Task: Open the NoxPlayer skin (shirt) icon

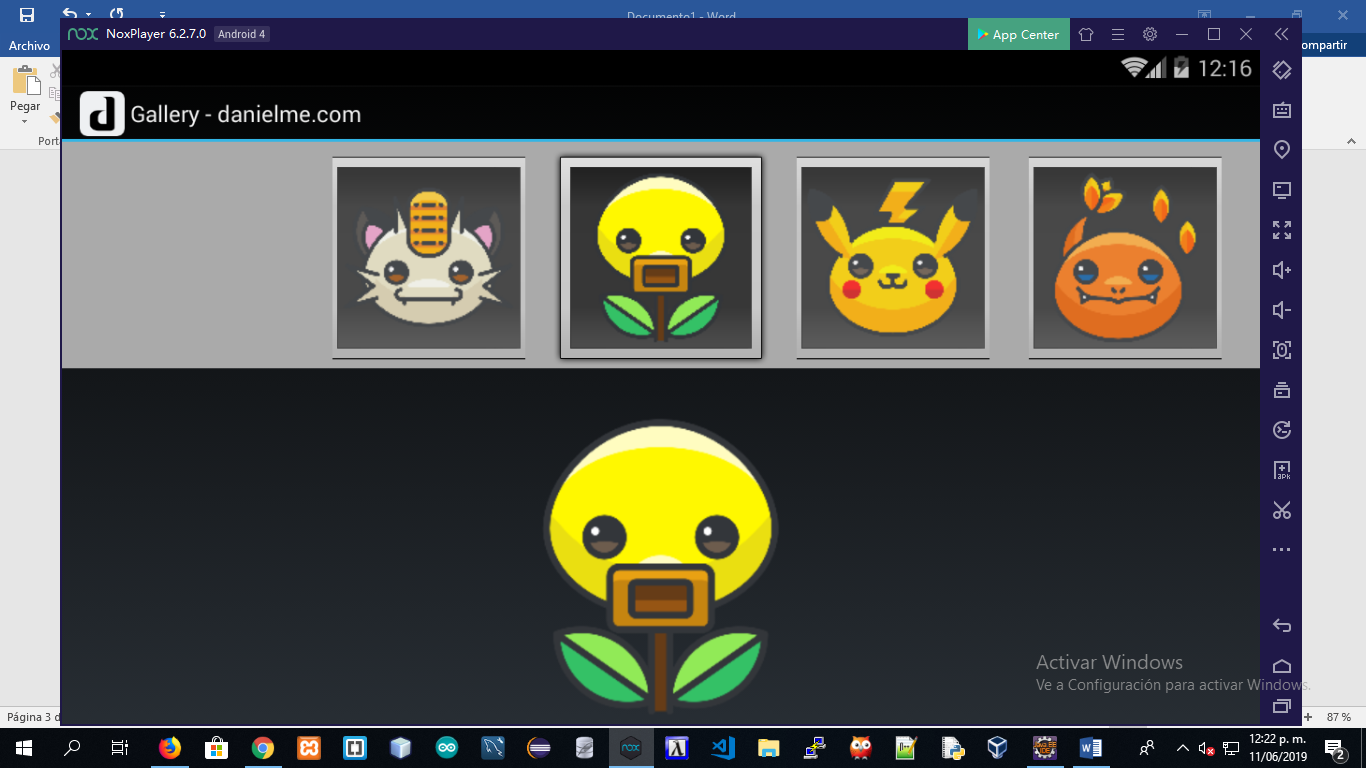Action: pyautogui.click(x=1086, y=34)
